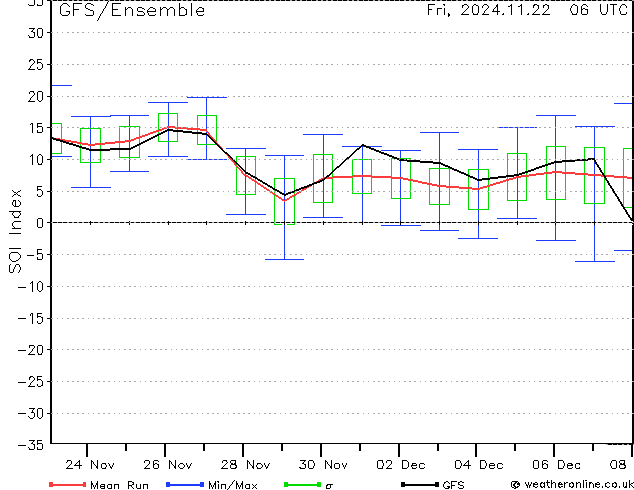This screenshot has width=634, height=490.
Task: Click the y-axis value 15
Action: pyautogui.click(x=36, y=128)
